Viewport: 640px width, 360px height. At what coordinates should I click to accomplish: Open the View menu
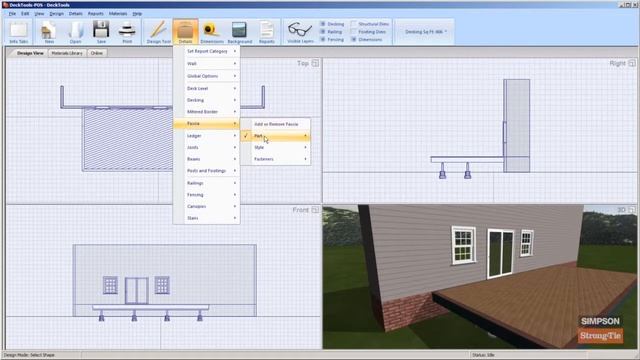(39, 13)
